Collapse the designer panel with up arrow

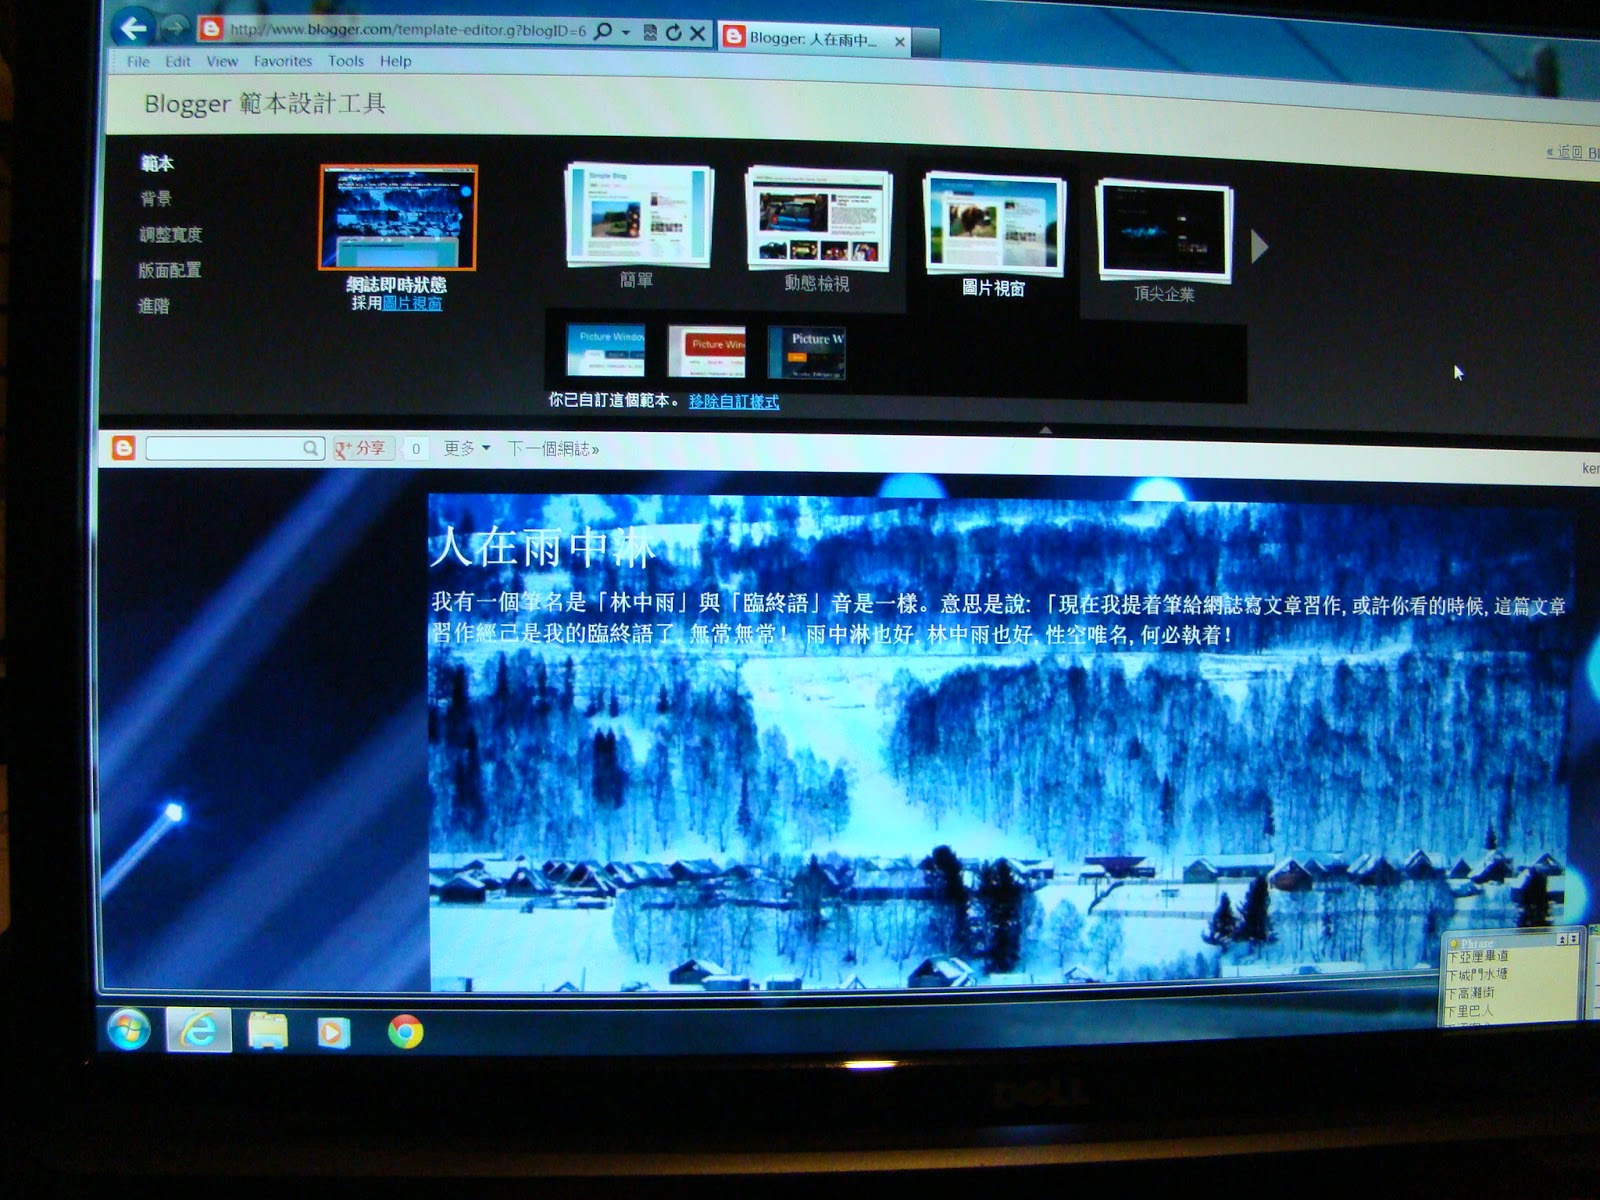click(1045, 430)
